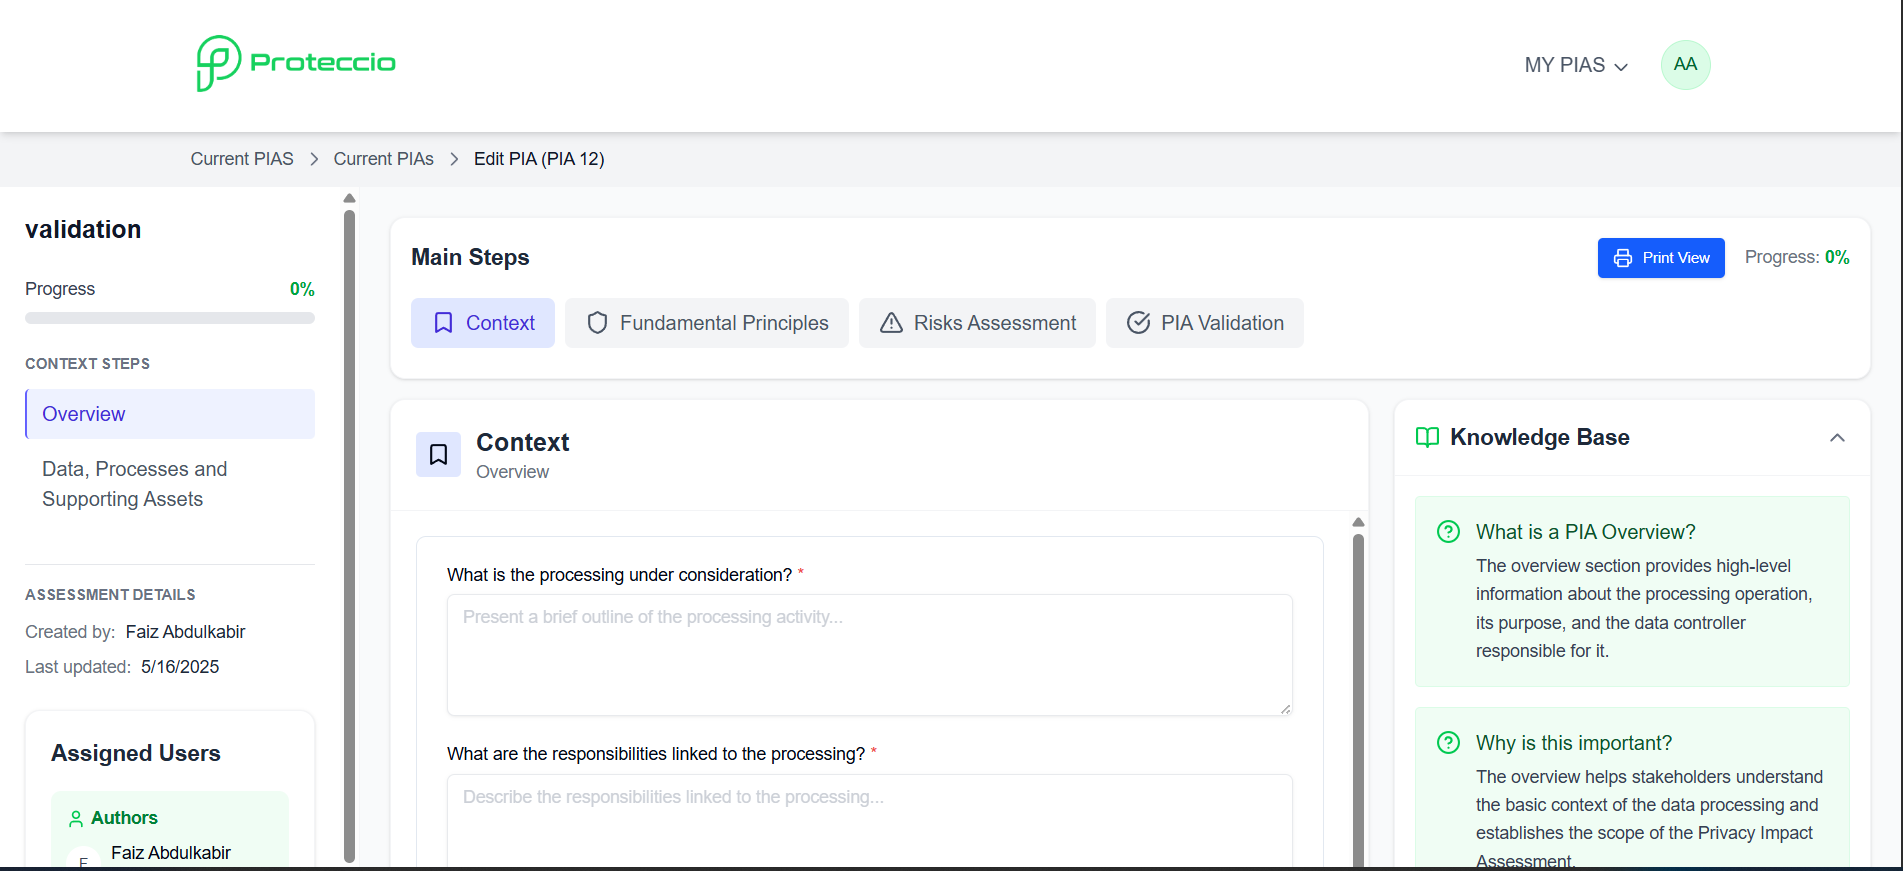Click the Knowledge Base book icon
1903x871 pixels.
(1427, 438)
